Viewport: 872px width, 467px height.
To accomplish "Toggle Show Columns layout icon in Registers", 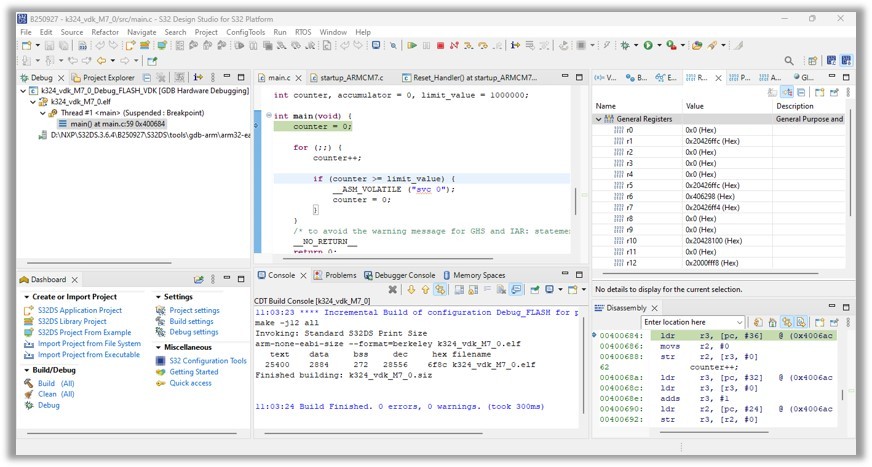I will pyautogui.click(x=787, y=92).
